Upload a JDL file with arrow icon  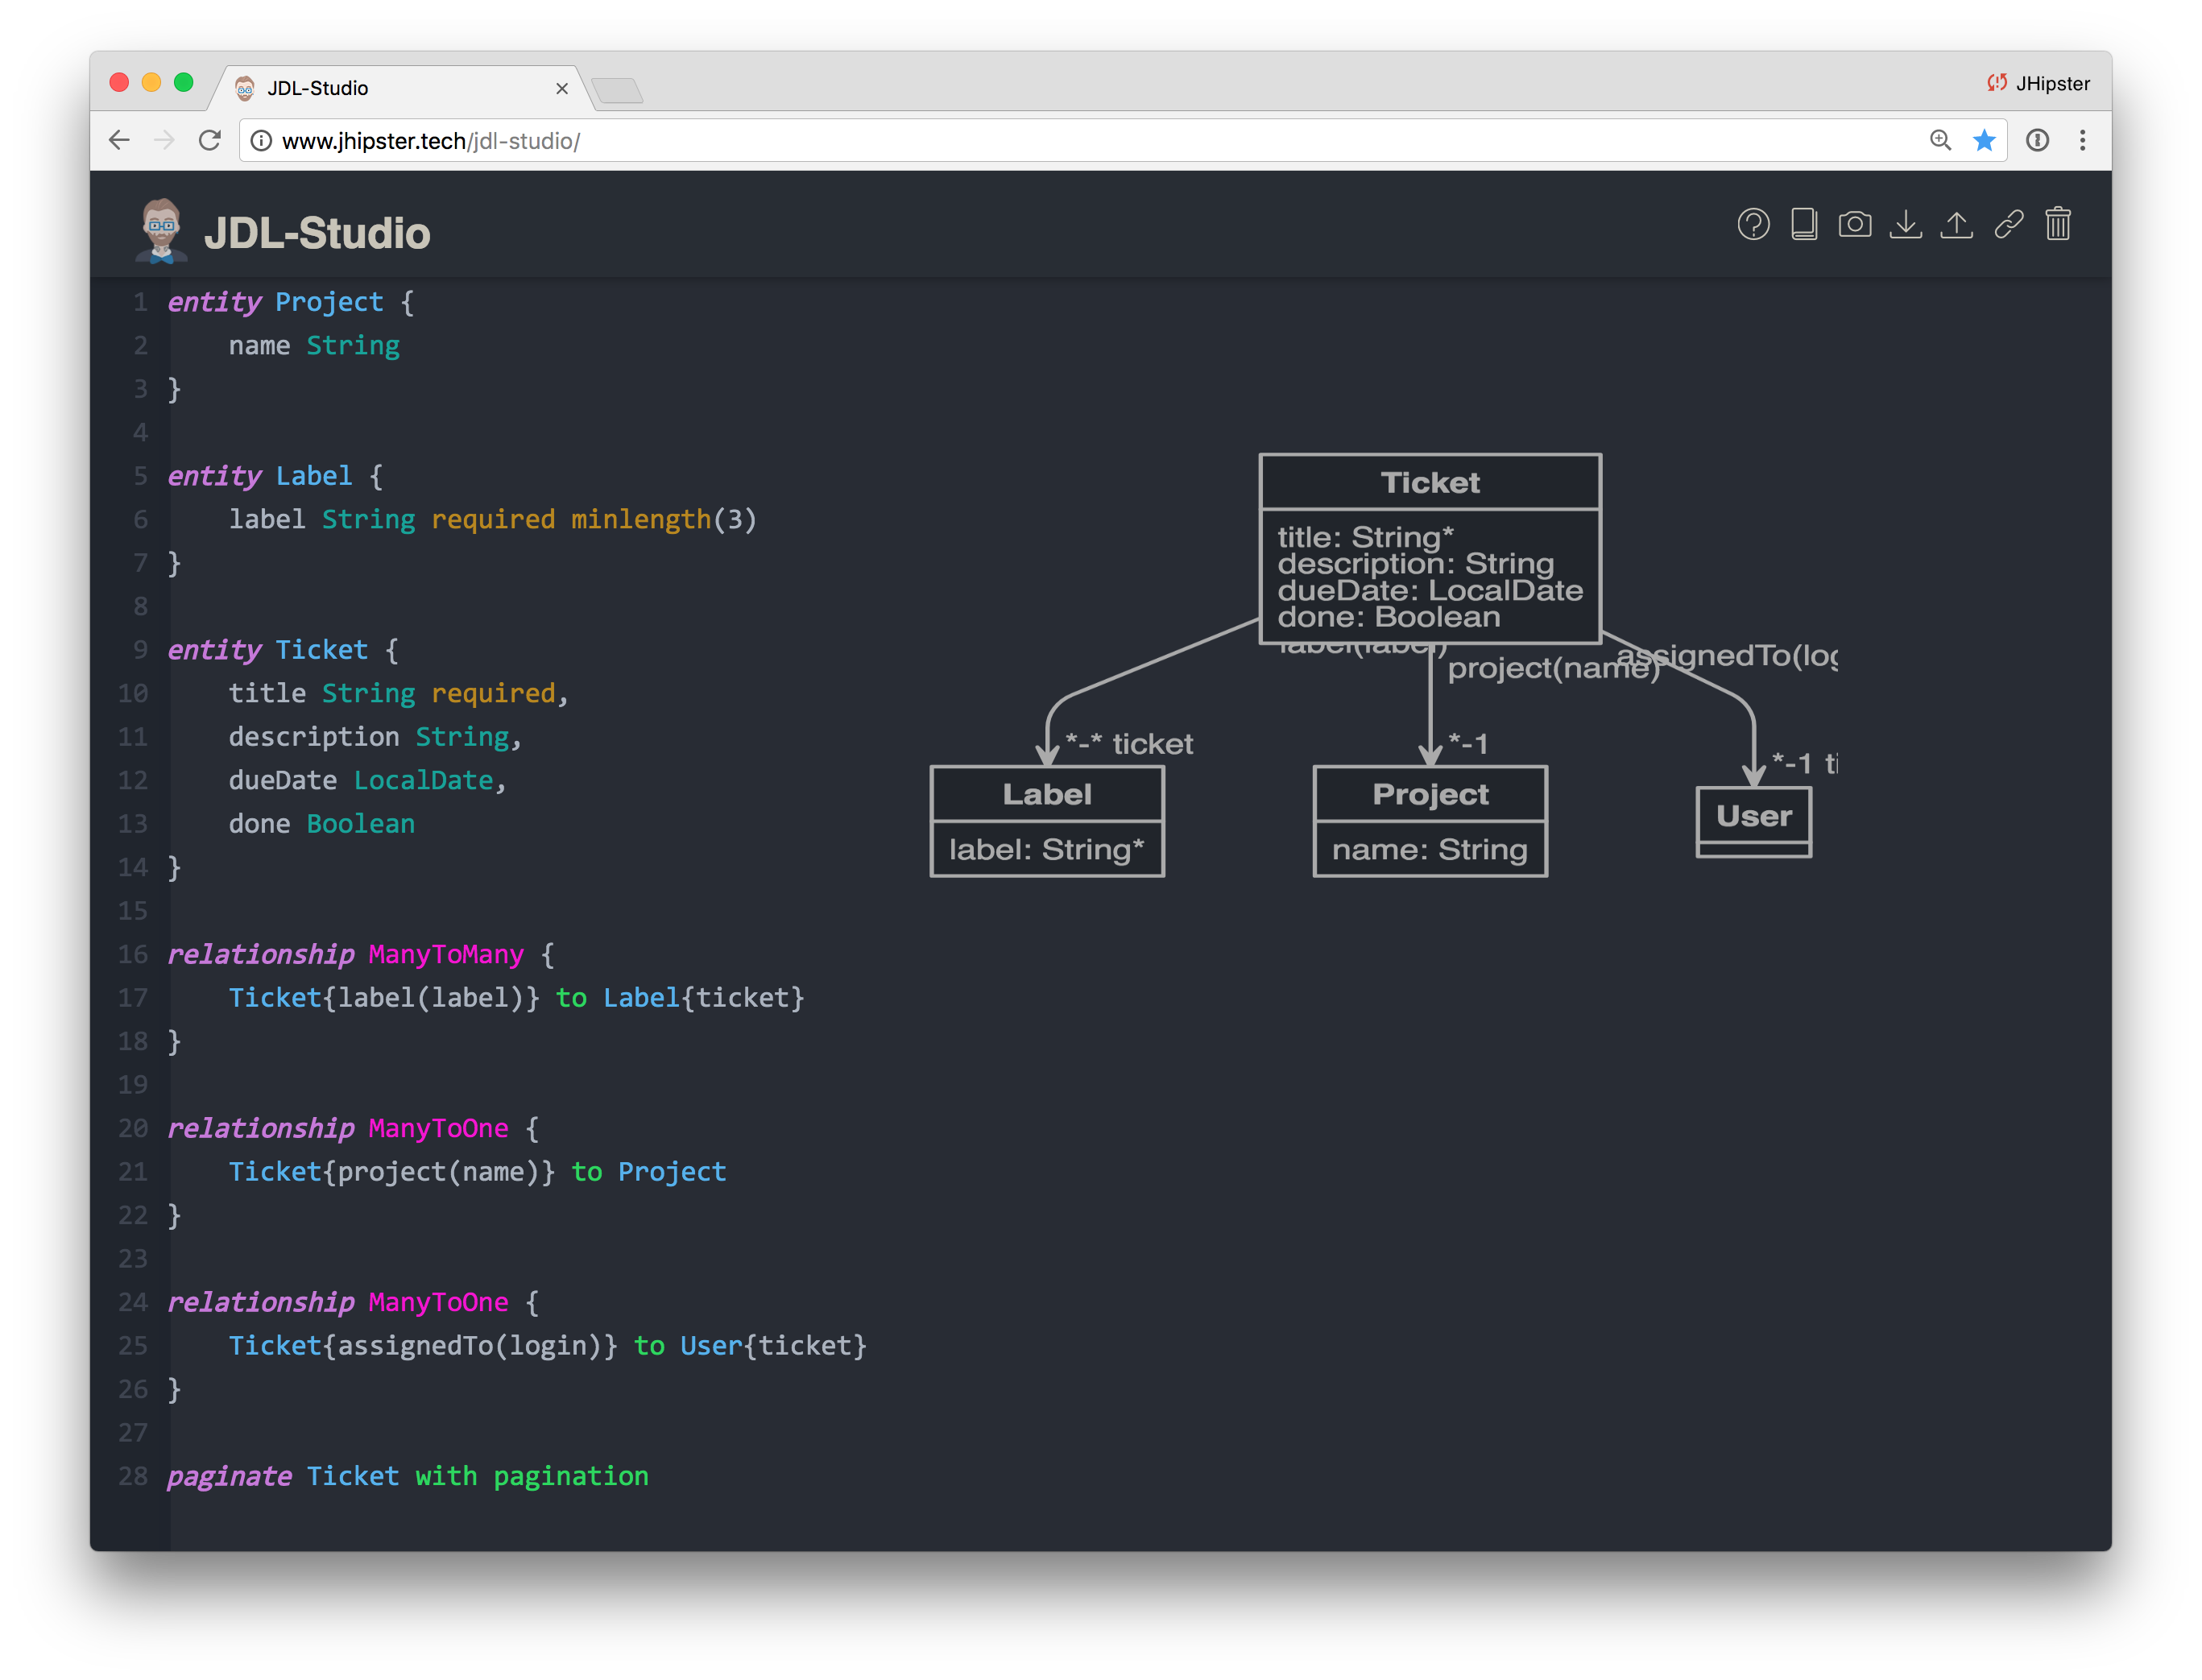1957,224
